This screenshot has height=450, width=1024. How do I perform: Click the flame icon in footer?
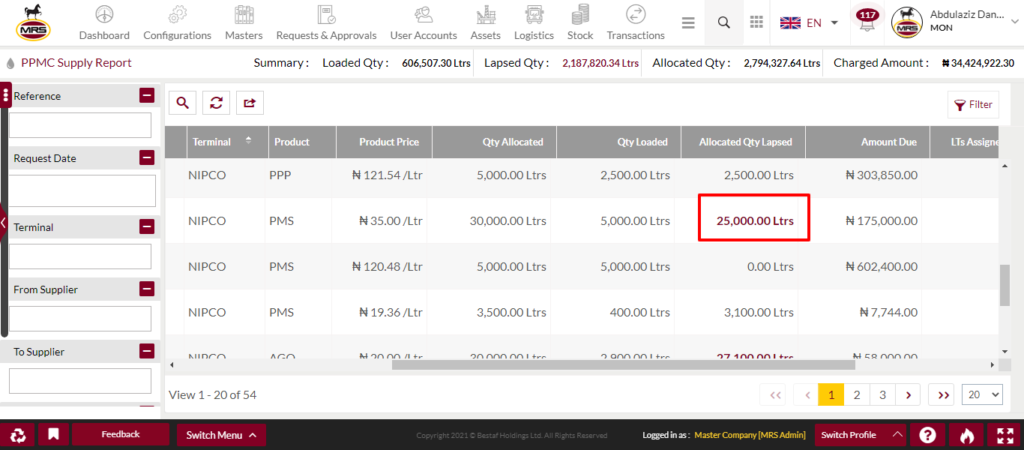pos(967,435)
